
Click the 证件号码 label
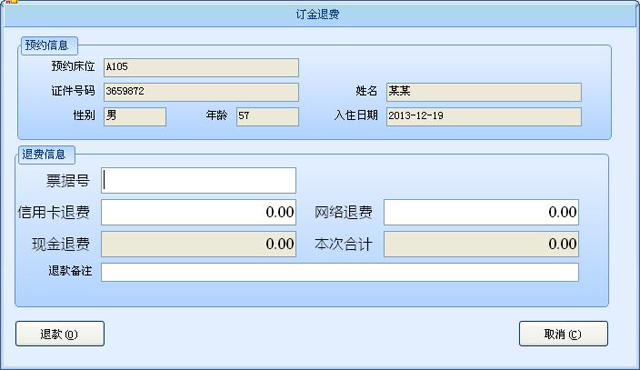tap(73, 91)
